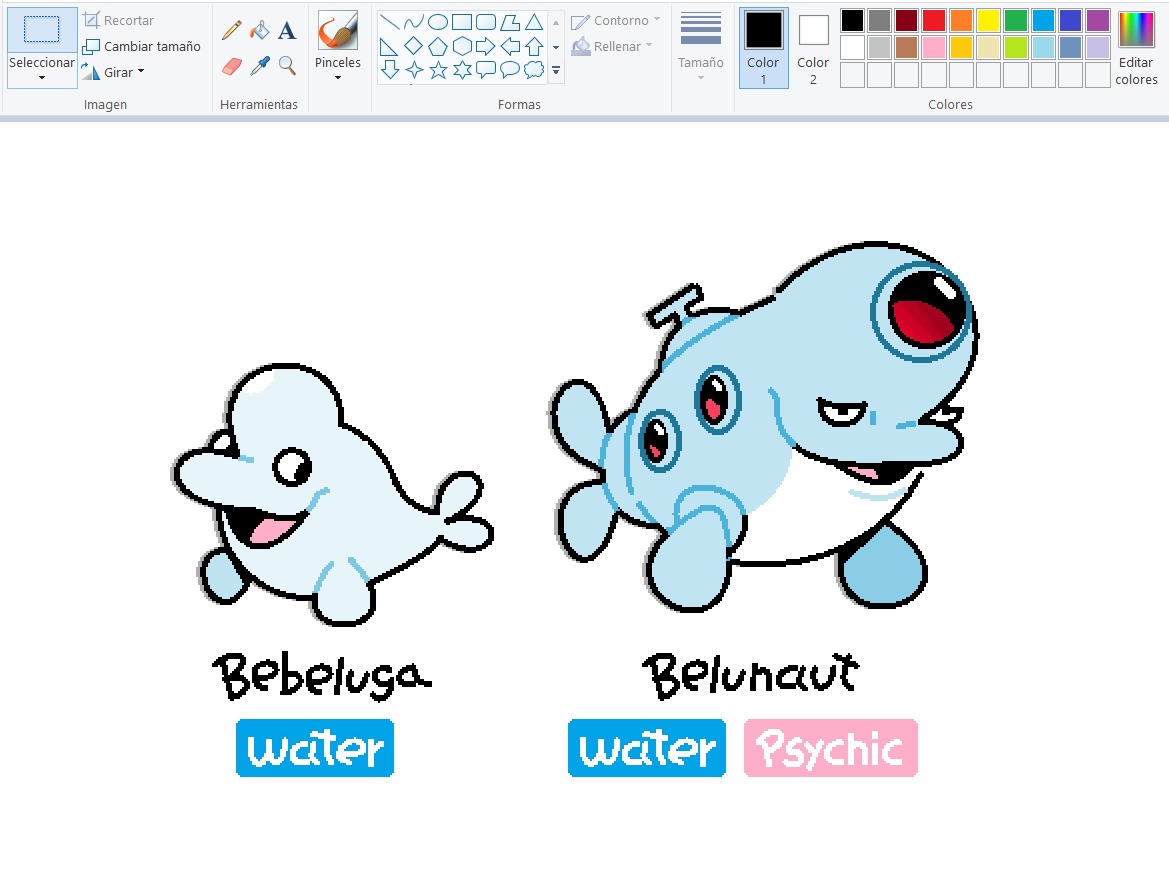Click the Recortar crop button

pos(119,20)
